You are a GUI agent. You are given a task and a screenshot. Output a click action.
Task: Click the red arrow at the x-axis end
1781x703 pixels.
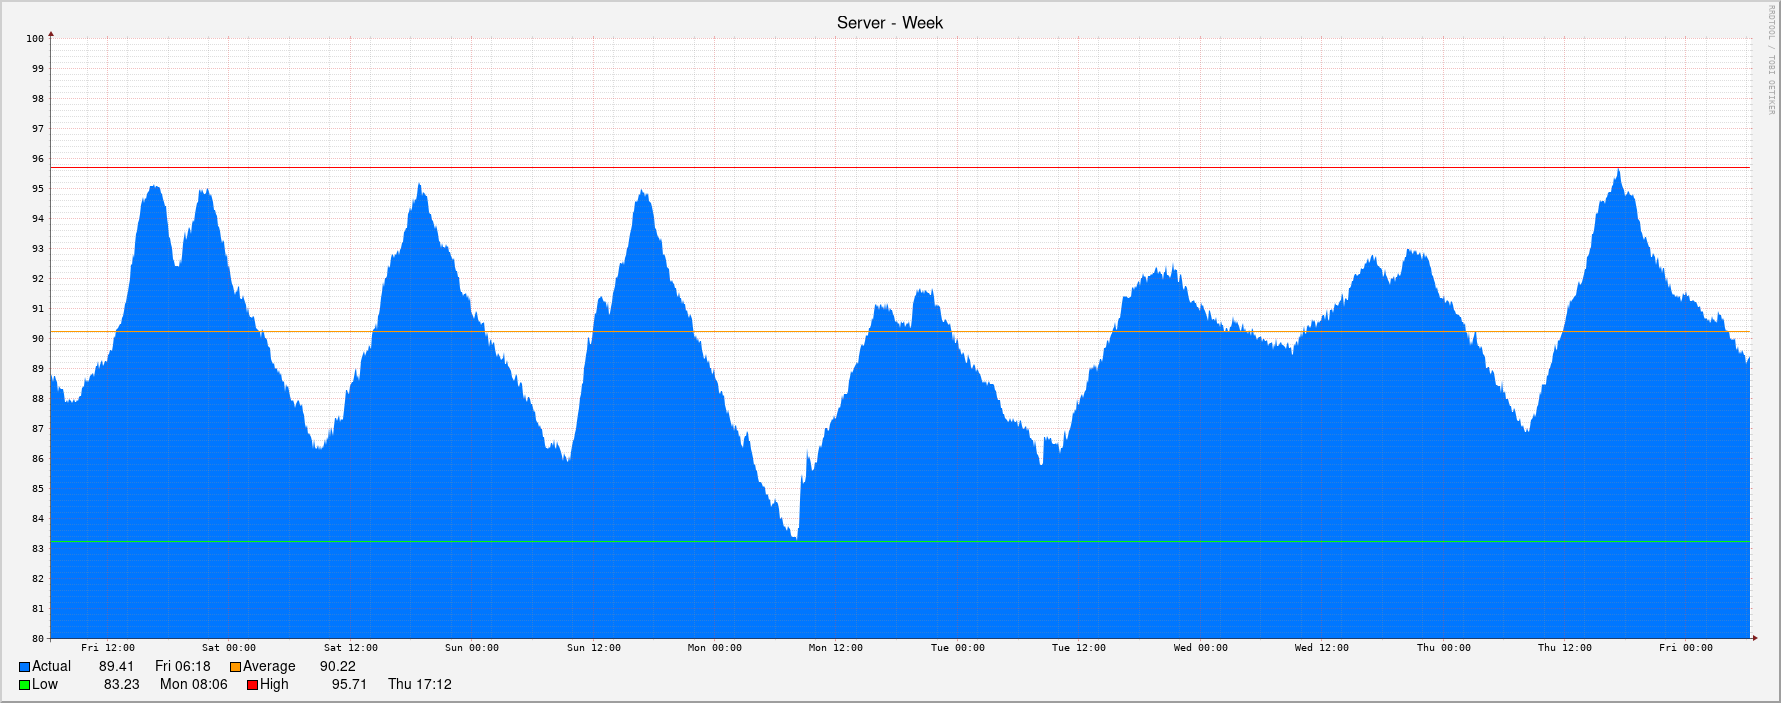click(x=1754, y=637)
